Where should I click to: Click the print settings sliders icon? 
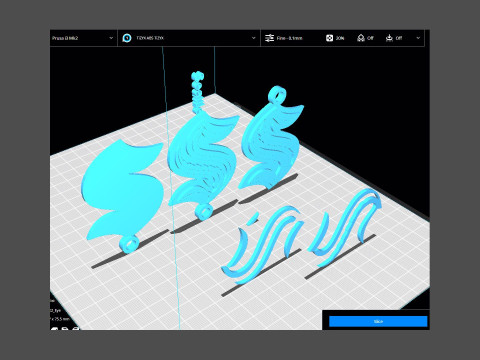click(x=269, y=38)
